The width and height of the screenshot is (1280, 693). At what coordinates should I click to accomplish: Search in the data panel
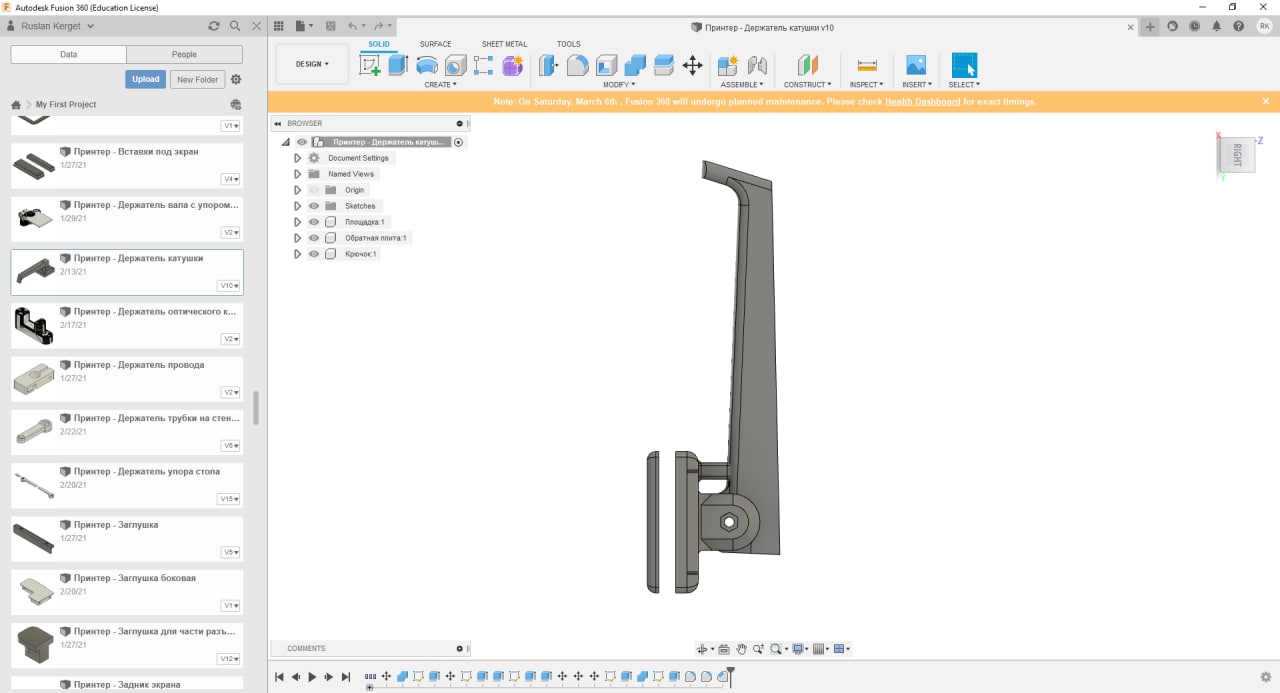pyautogui.click(x=235, y=26)
